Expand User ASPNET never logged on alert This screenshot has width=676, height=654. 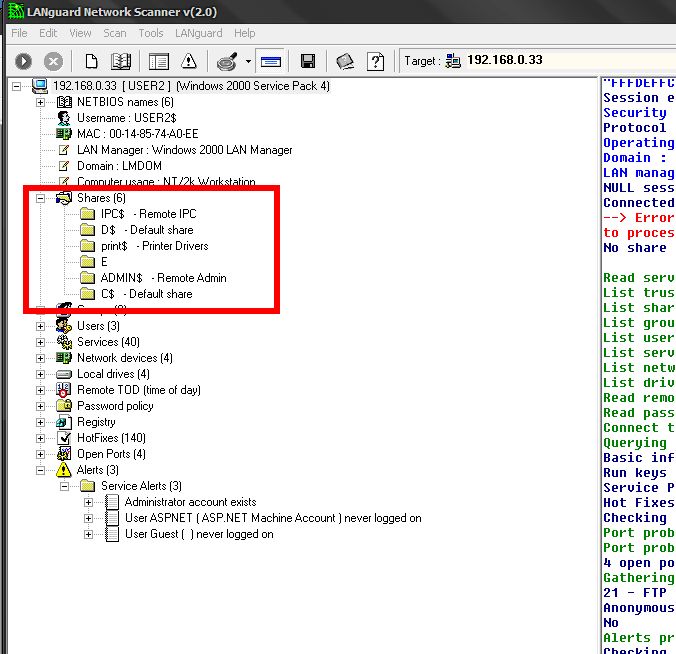(88, 518)
